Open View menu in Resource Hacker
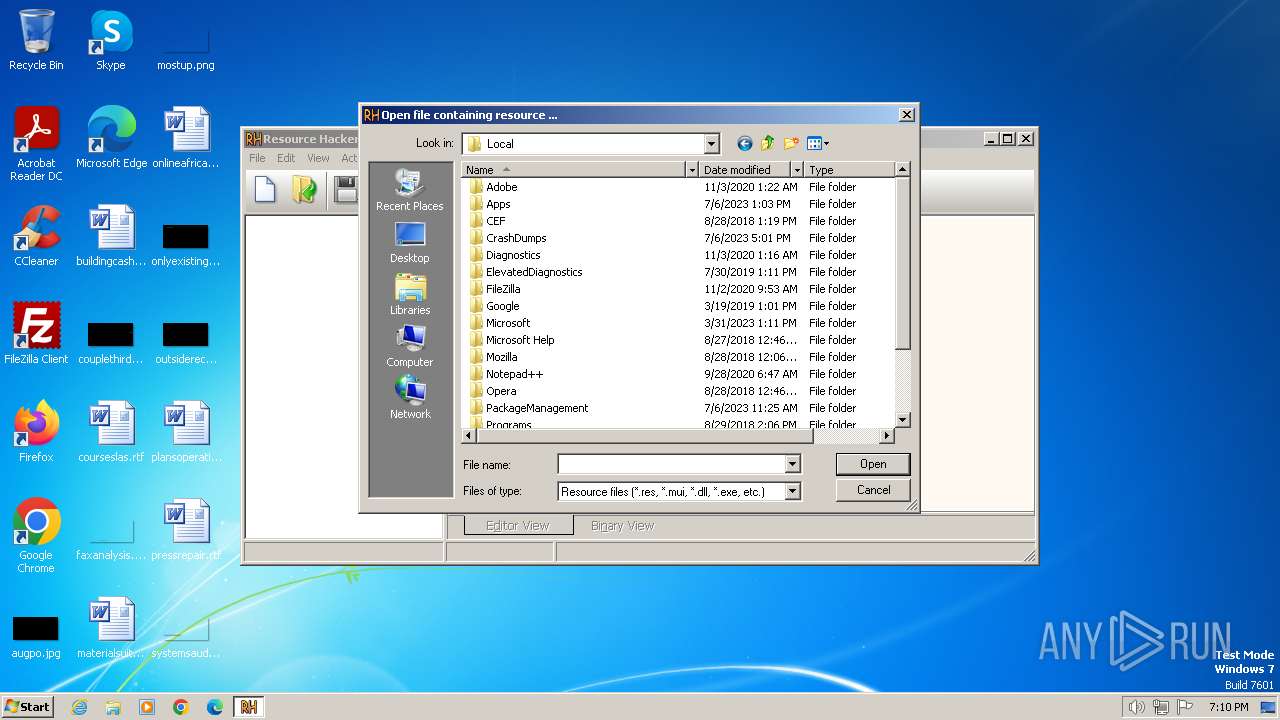The height and width of the screenshot is (720, 1280). [x=318, y=158]
